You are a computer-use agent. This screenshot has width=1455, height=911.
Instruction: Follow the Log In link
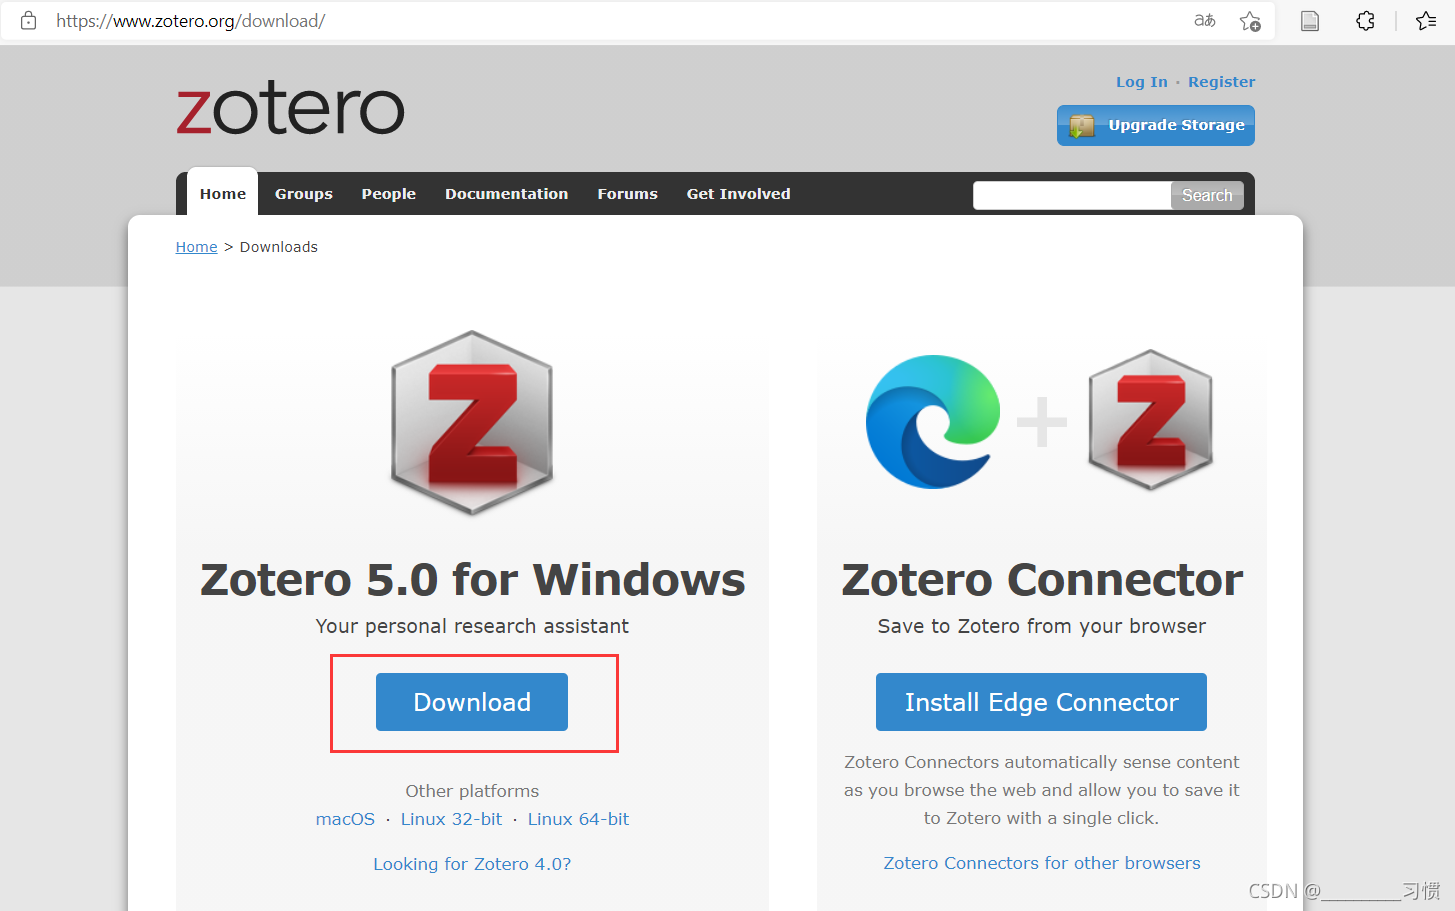point(1142,82)
